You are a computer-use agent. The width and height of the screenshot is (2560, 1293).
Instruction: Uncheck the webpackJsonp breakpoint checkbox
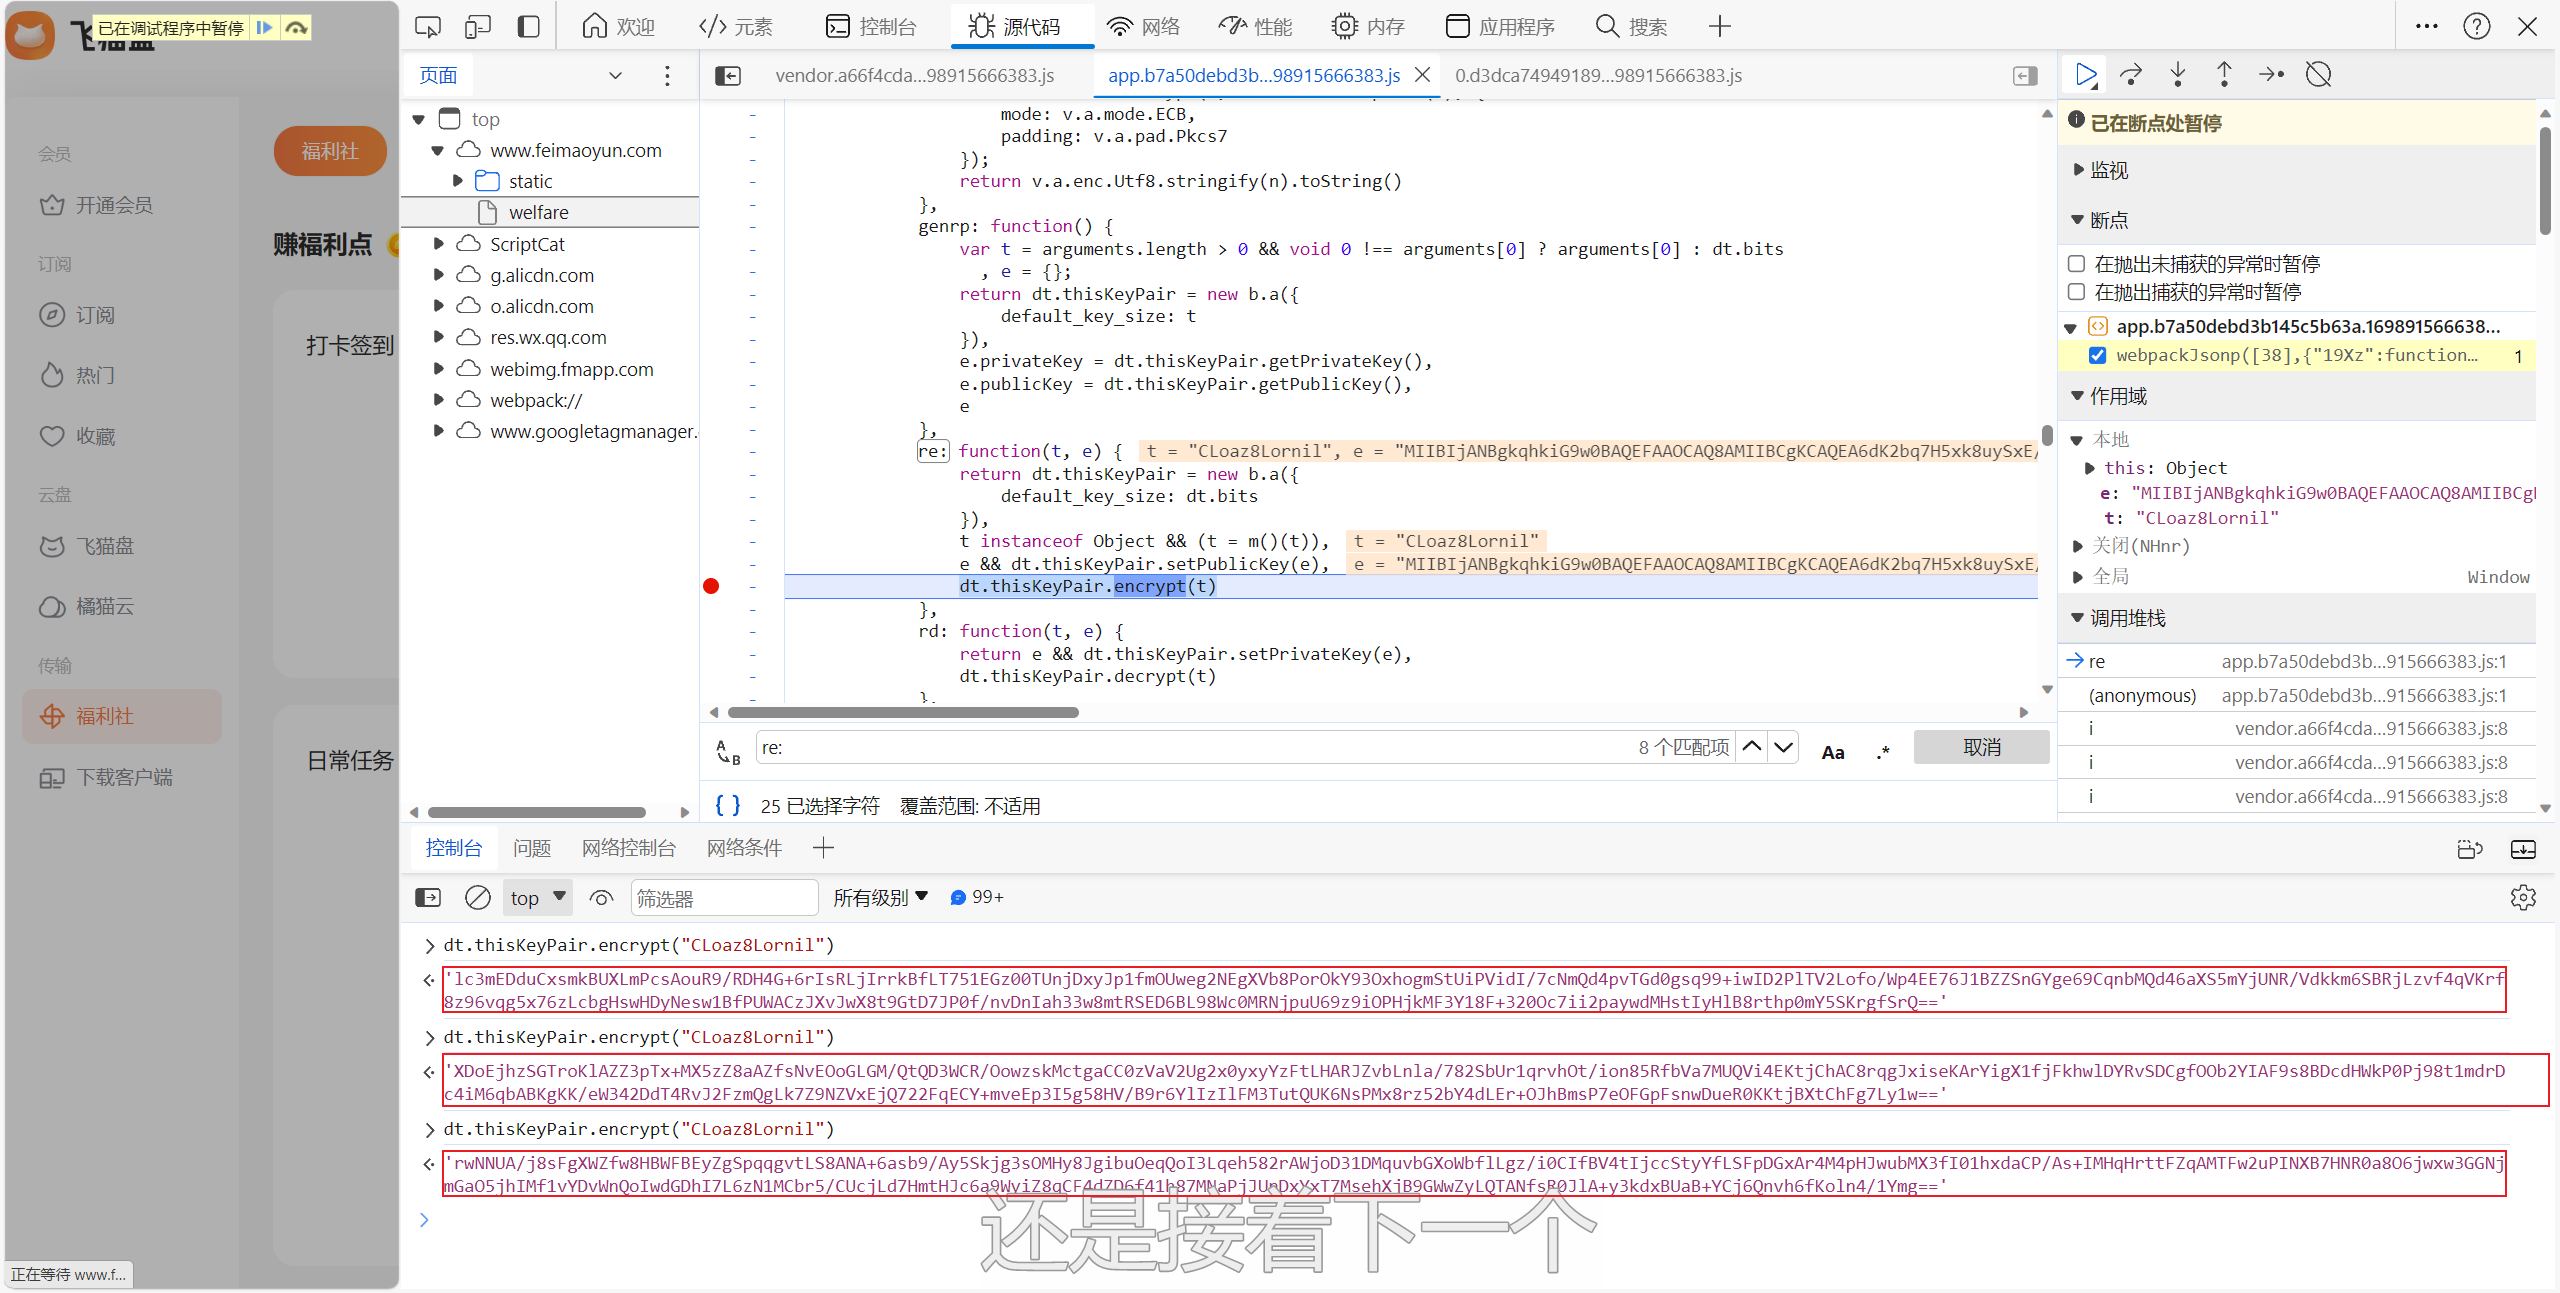(x=2098, y=356)
